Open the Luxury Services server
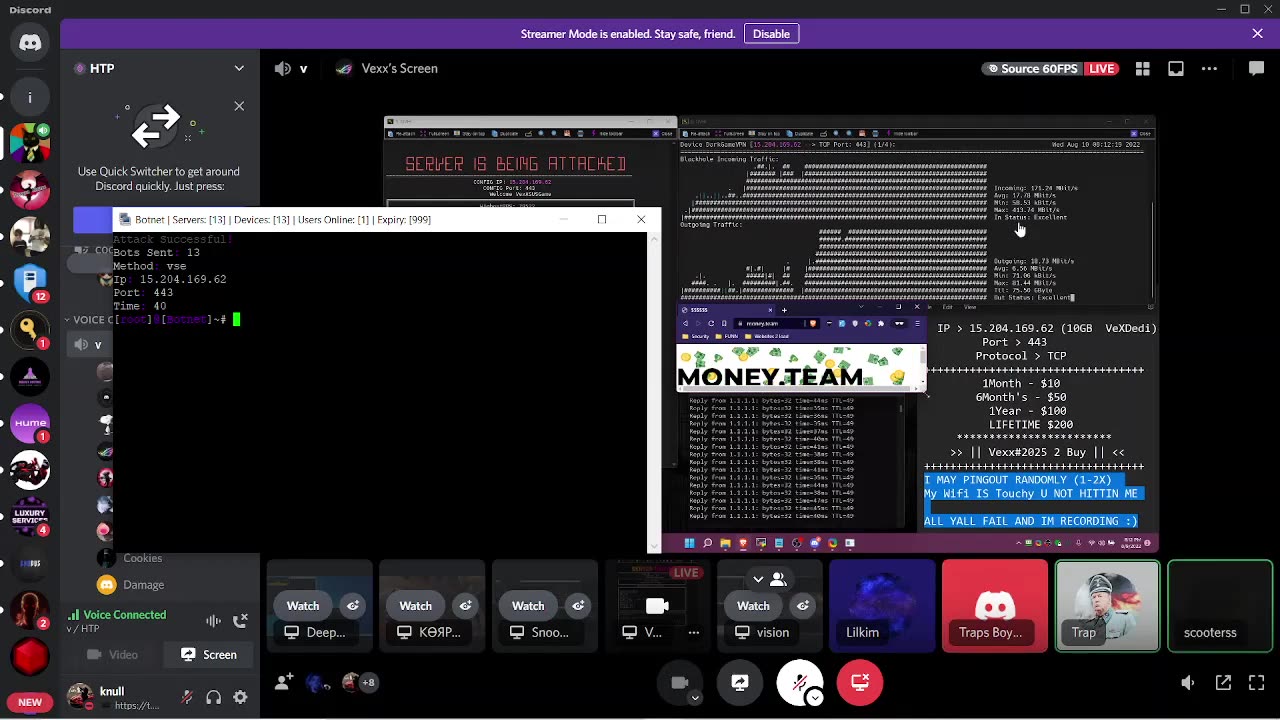Viewport: 1280px width, 720px height. [30, 516]
